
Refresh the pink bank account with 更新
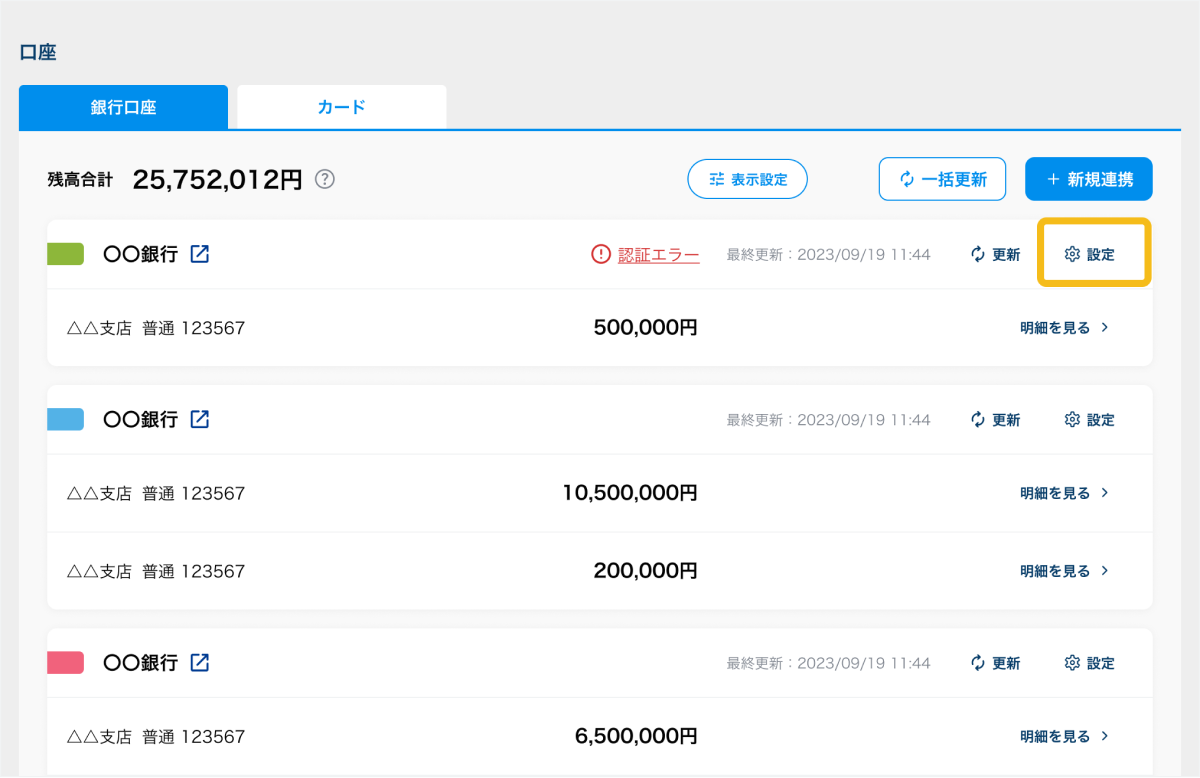tap(995, 663)
